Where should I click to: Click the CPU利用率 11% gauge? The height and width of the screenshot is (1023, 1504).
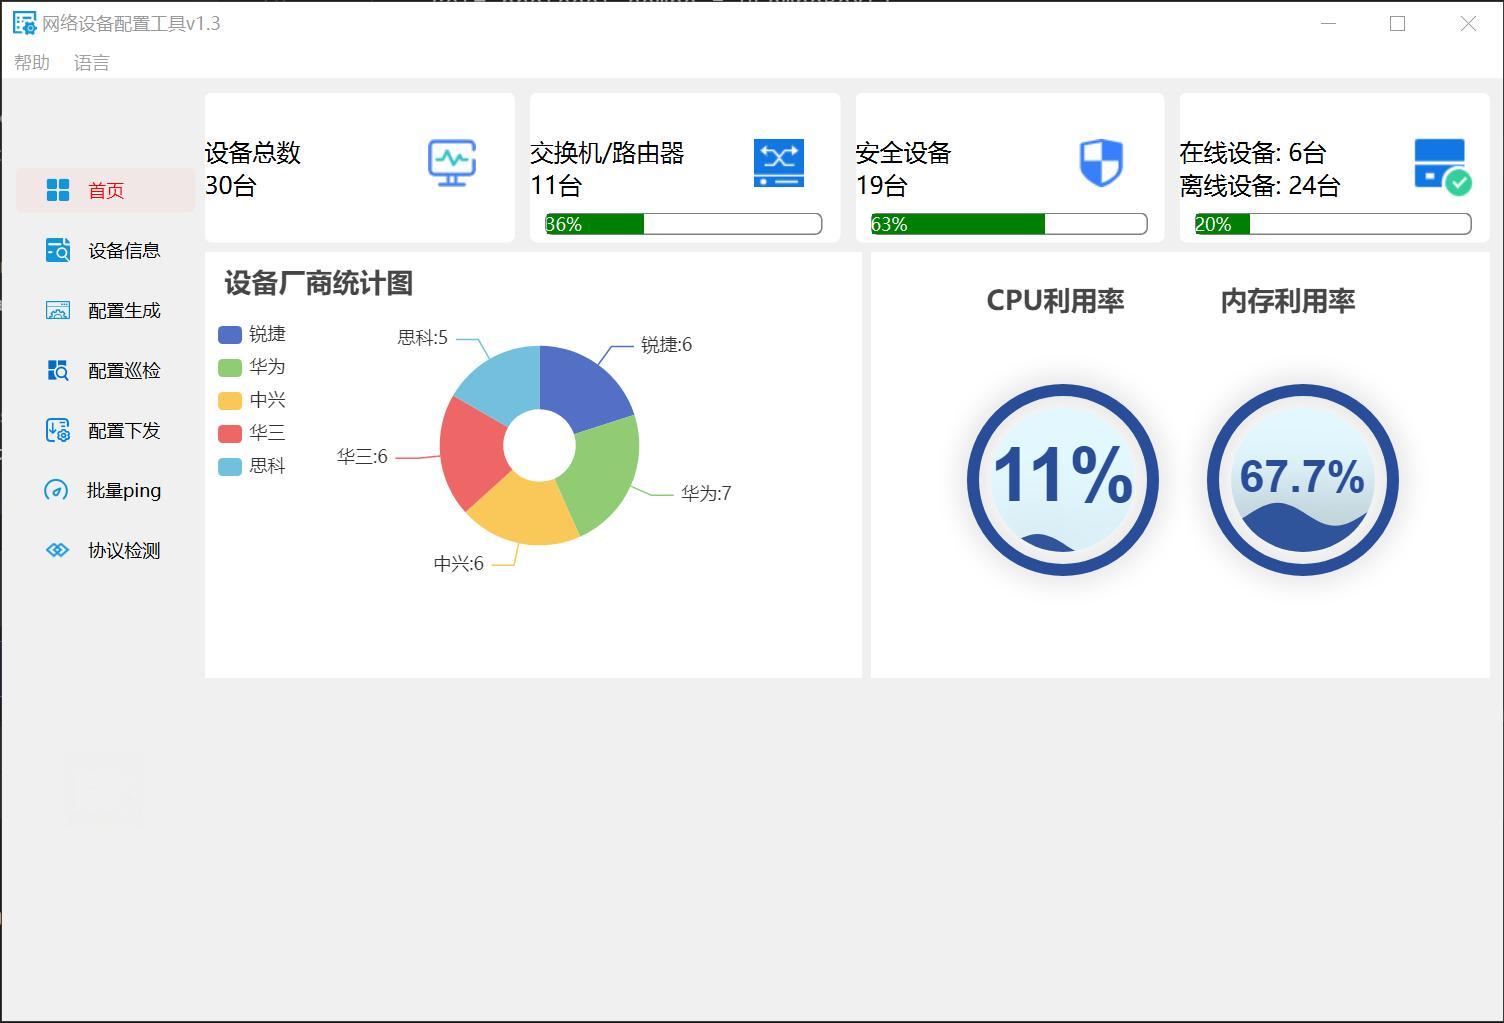tap(1062, 479)
